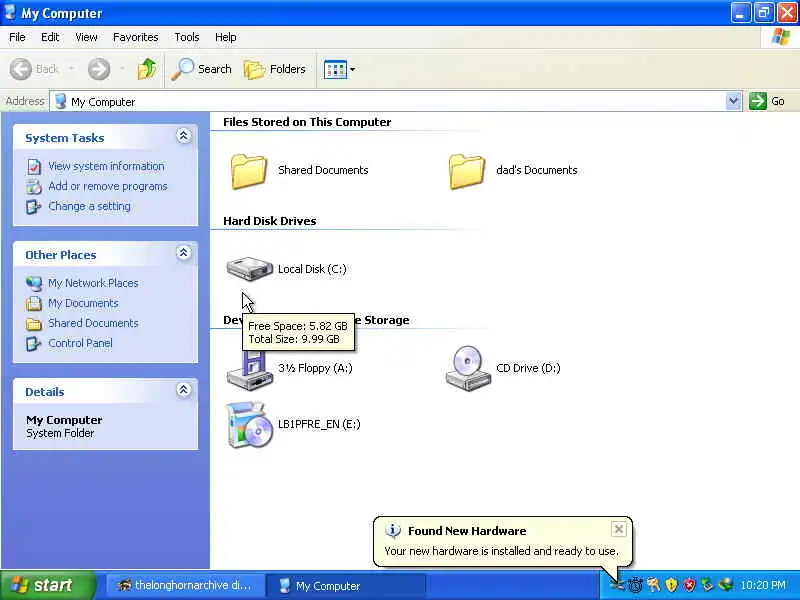The width and height of the screenshot is (800, 600).
Task: Click the My Documents sidebar icon
Action: point(34,304)
